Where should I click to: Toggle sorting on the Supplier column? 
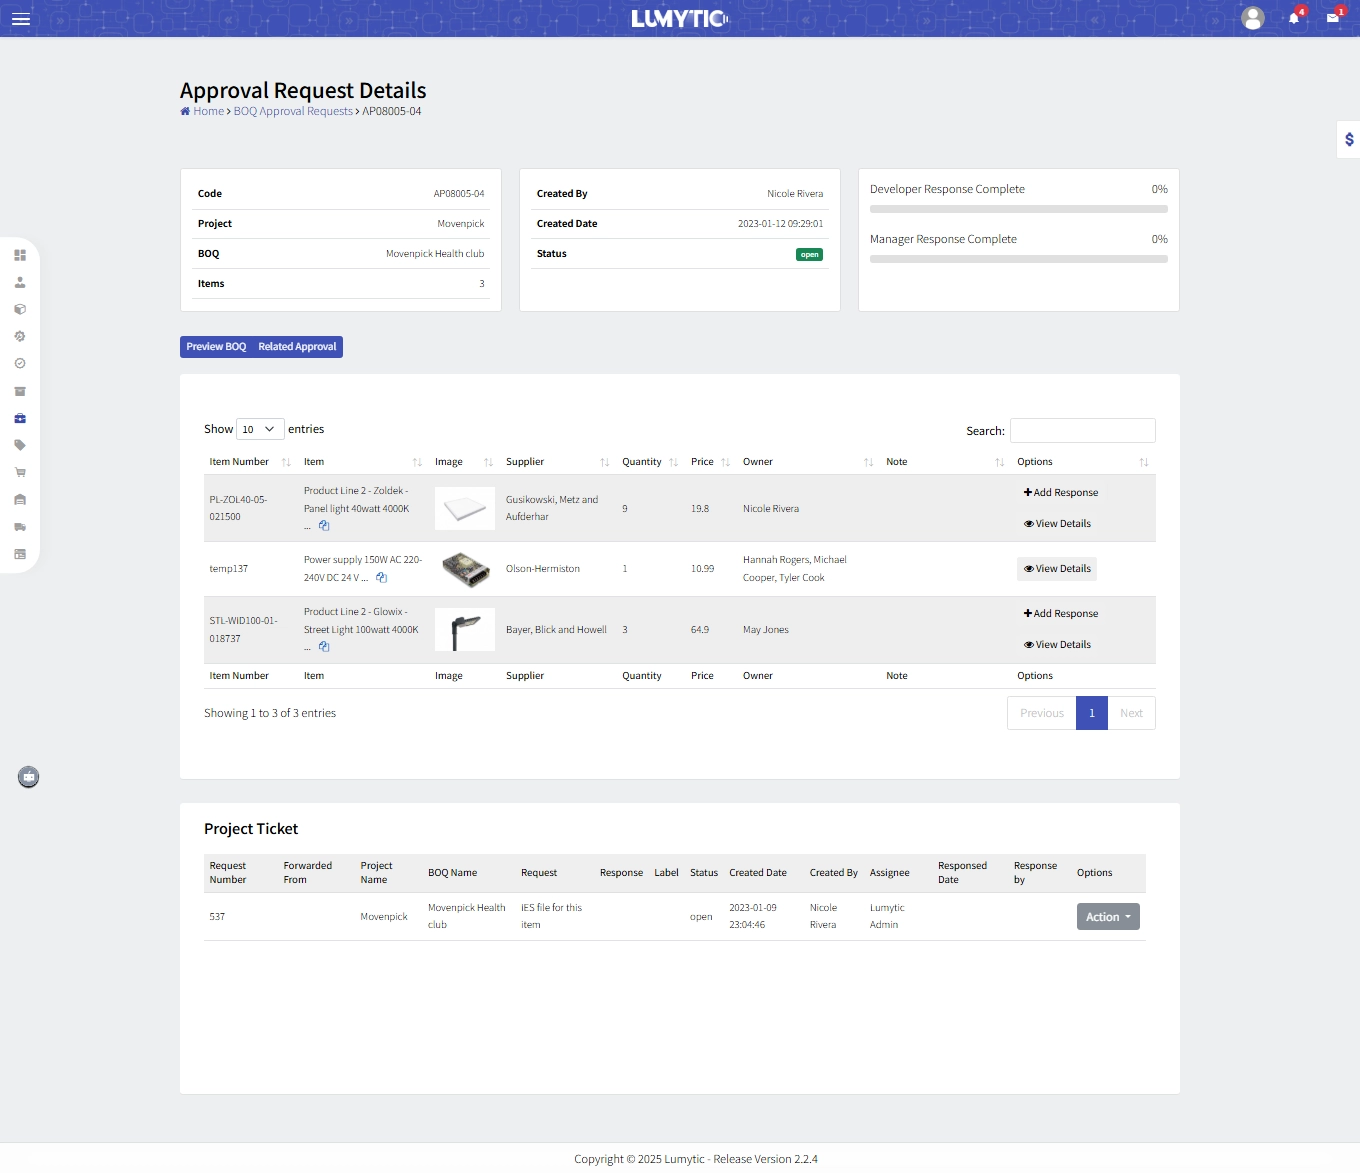[604, 462]
